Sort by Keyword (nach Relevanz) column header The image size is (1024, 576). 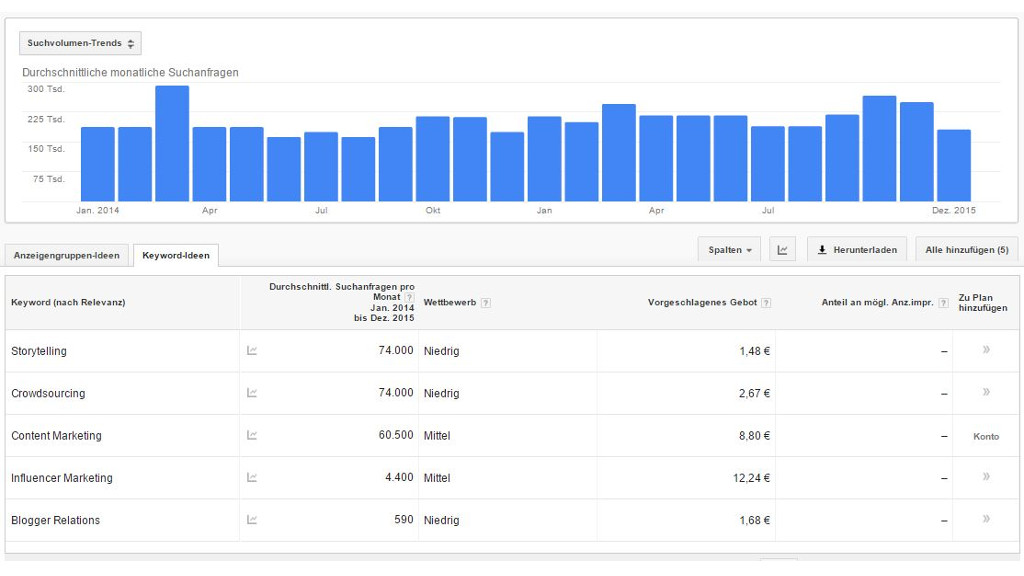pos(68,302)
